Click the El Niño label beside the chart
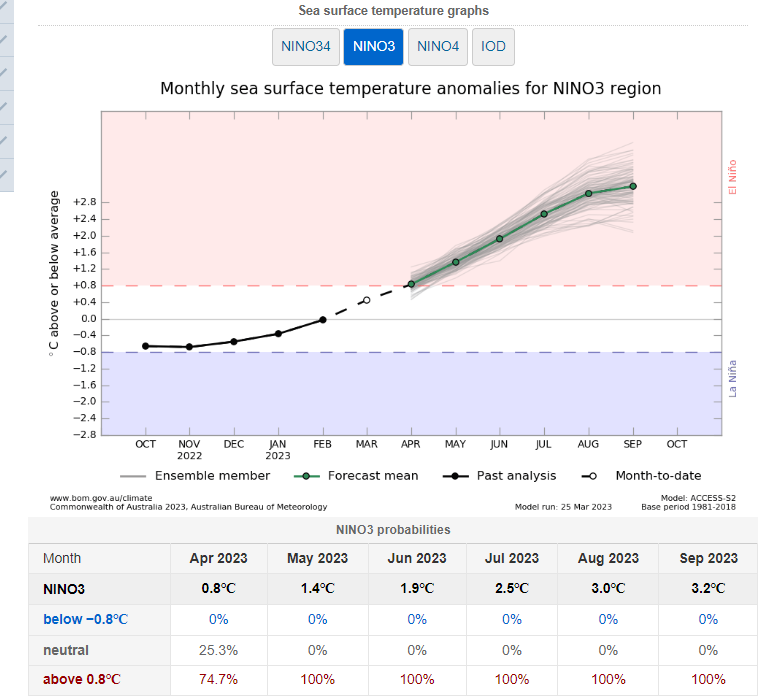This screenshot has height=697, width=768. point(732,177)
